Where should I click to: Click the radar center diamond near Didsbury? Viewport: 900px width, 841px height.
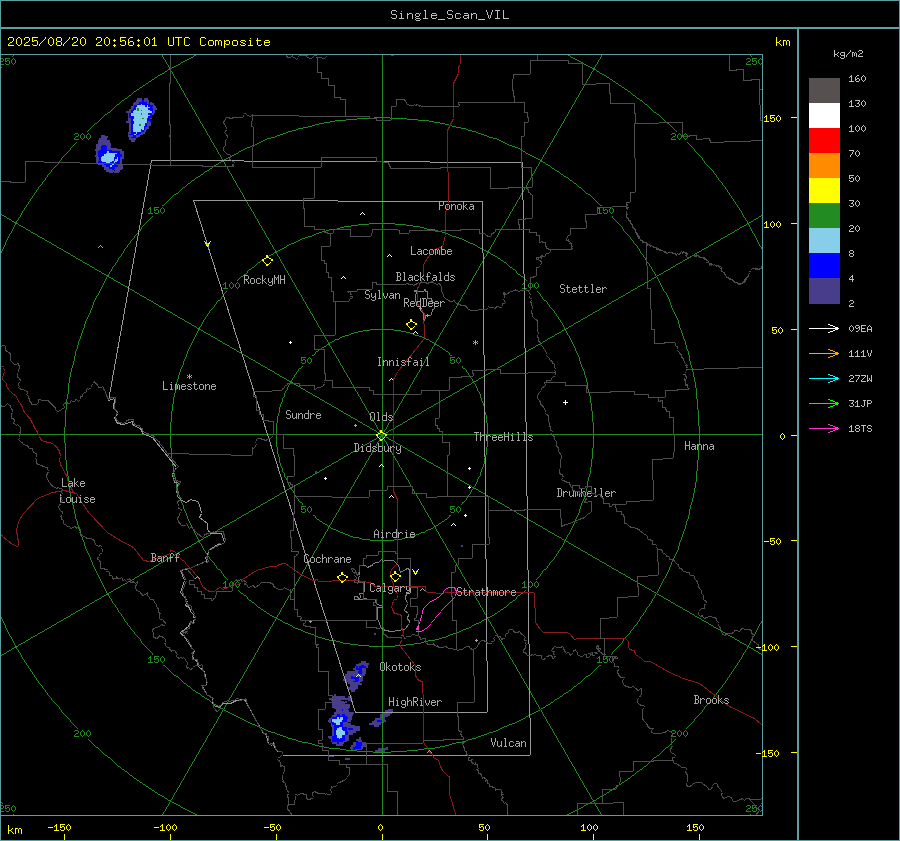[x=381, y=436]
